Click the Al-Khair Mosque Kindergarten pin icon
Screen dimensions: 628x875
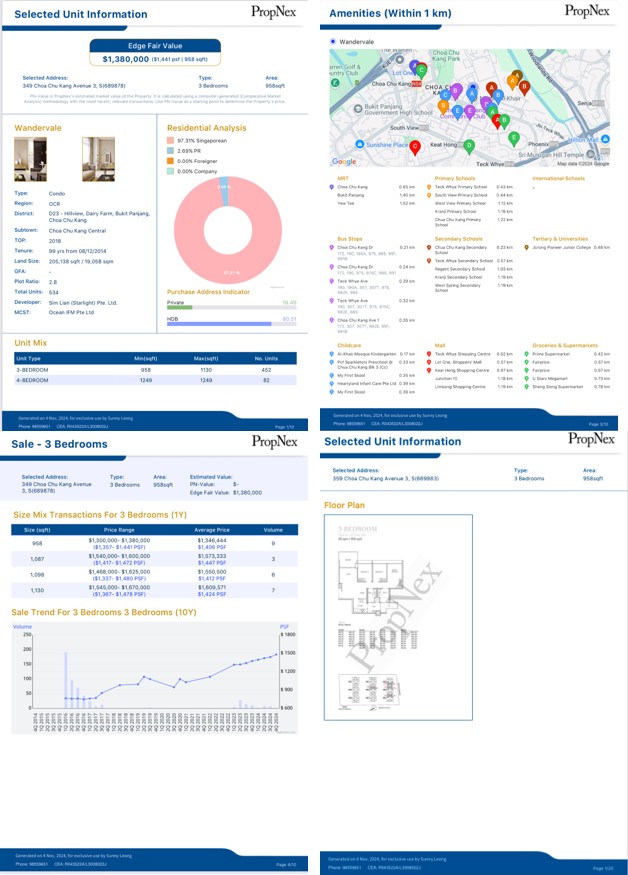[x=332, y=354]
